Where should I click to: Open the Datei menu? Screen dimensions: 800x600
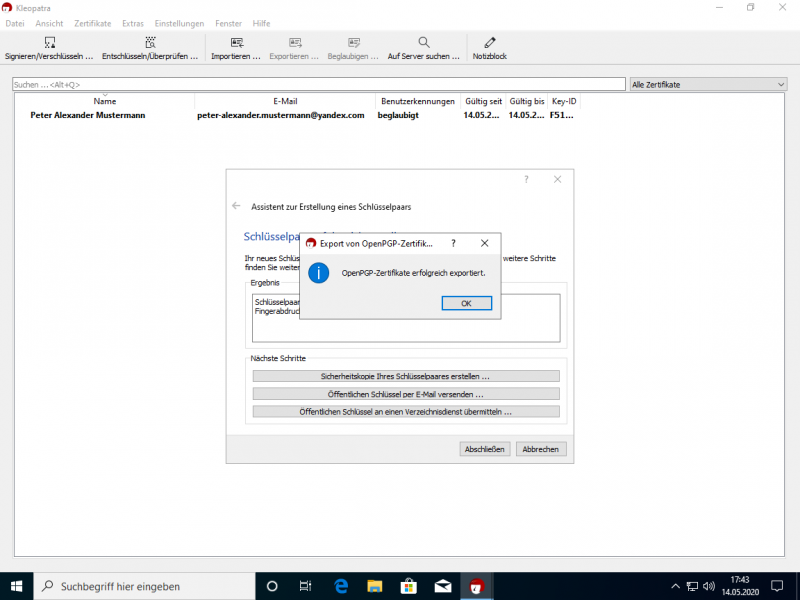15,23
